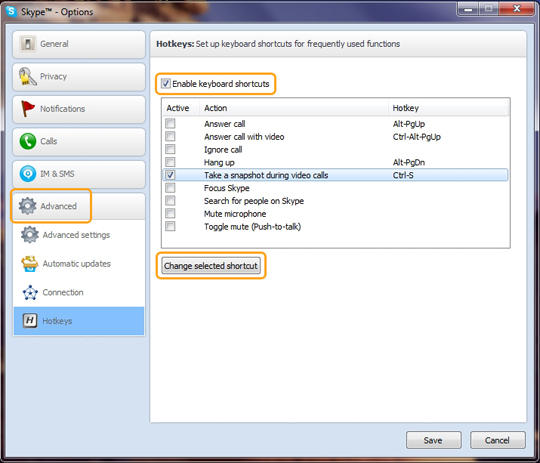Click the Privacy keys icon
This screenshot has width=540, height=463.
tap(28, 76)
